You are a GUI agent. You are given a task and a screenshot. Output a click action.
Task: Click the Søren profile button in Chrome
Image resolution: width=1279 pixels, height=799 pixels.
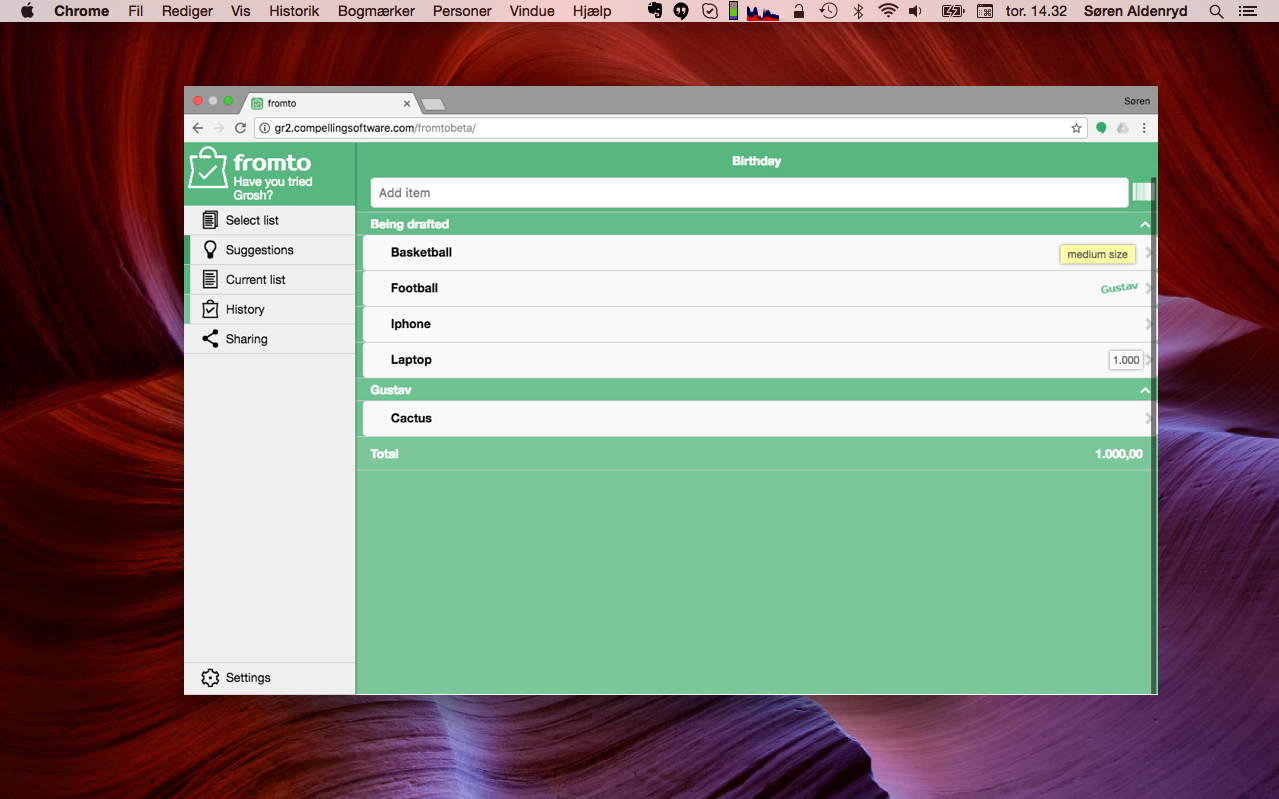click(1137, 101)
